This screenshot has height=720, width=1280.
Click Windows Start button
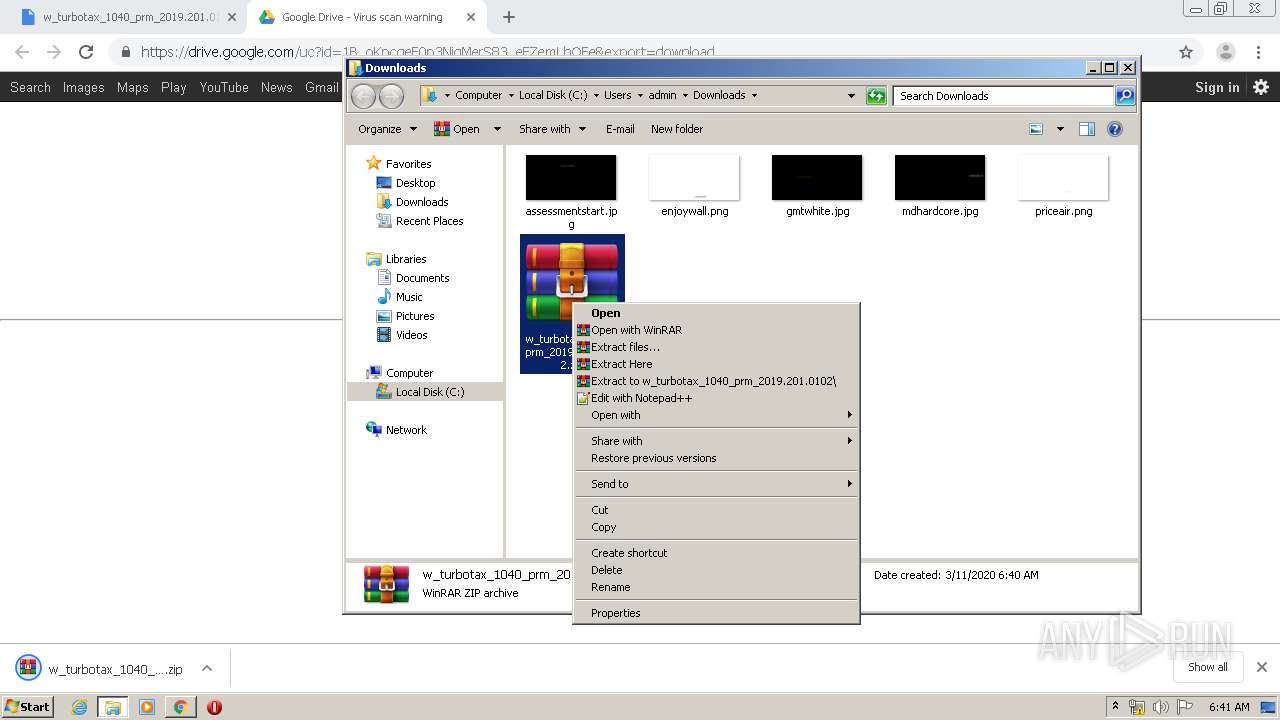pyautogui.click(x=27, y=706)
